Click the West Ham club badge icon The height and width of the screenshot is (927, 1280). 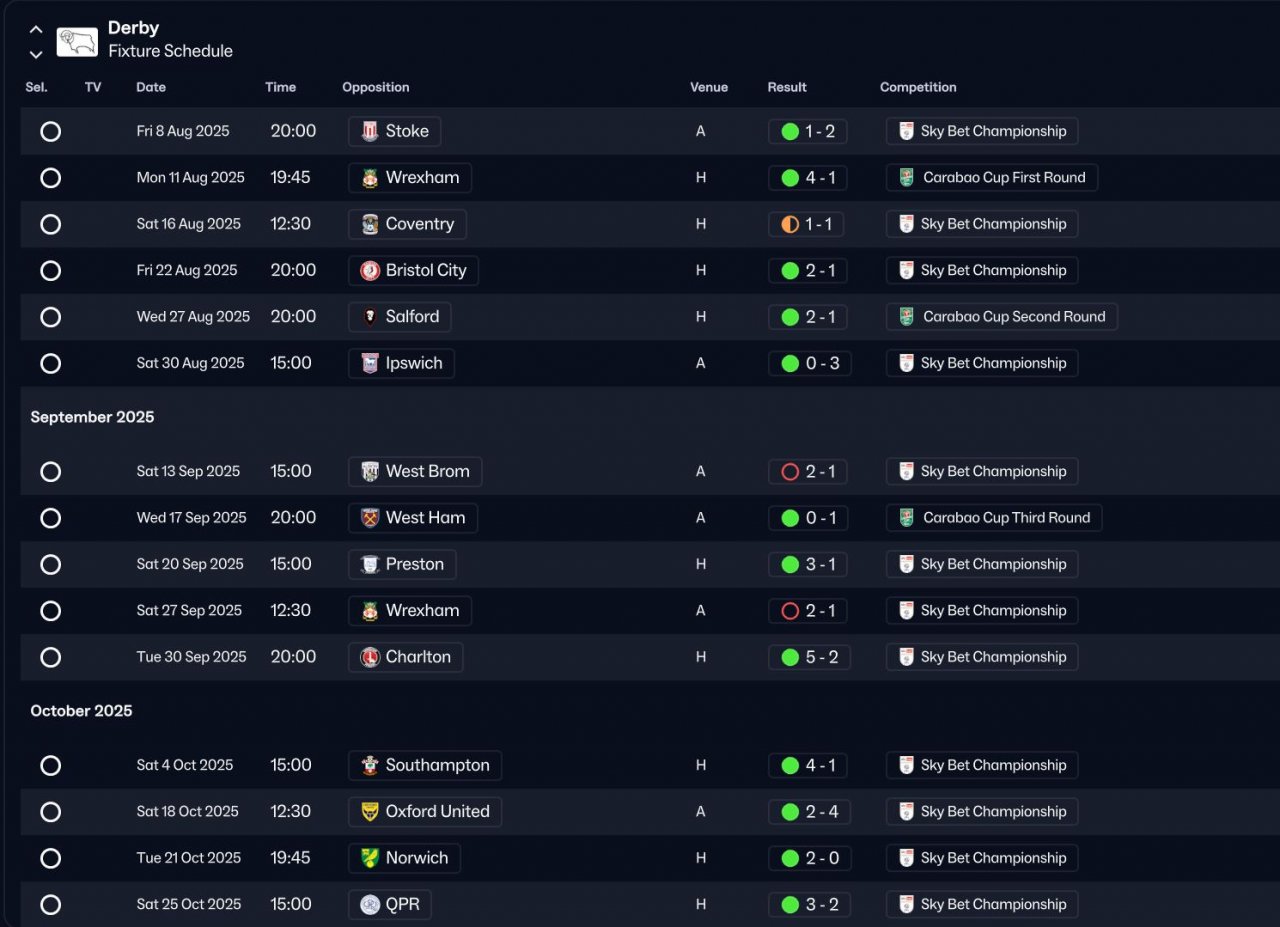[370, 518]
